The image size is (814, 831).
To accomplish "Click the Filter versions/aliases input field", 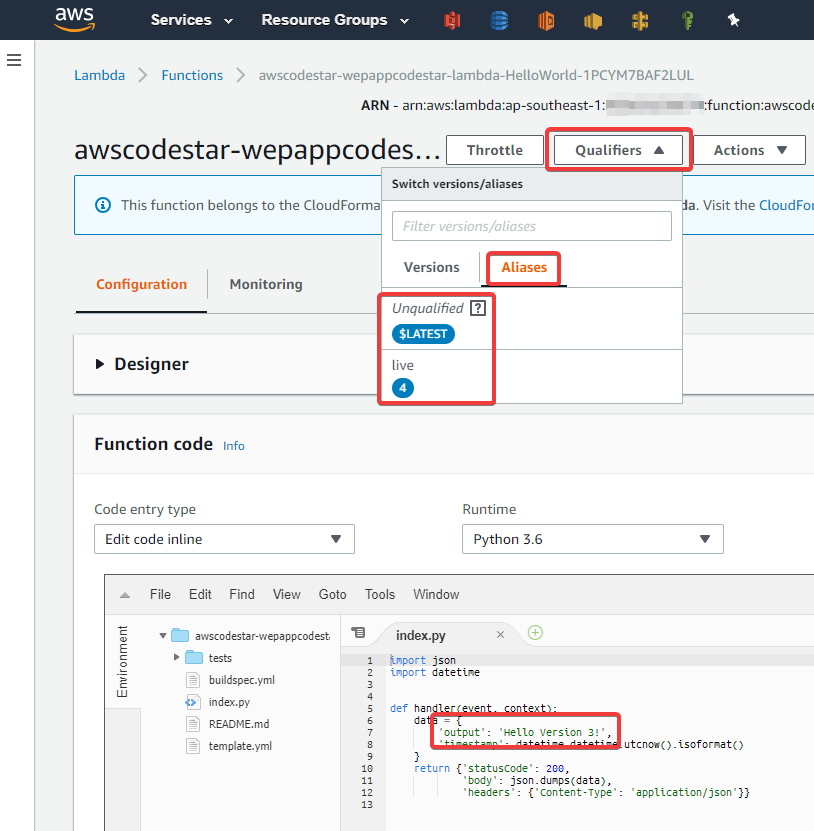I will click(x=532, y=226).
